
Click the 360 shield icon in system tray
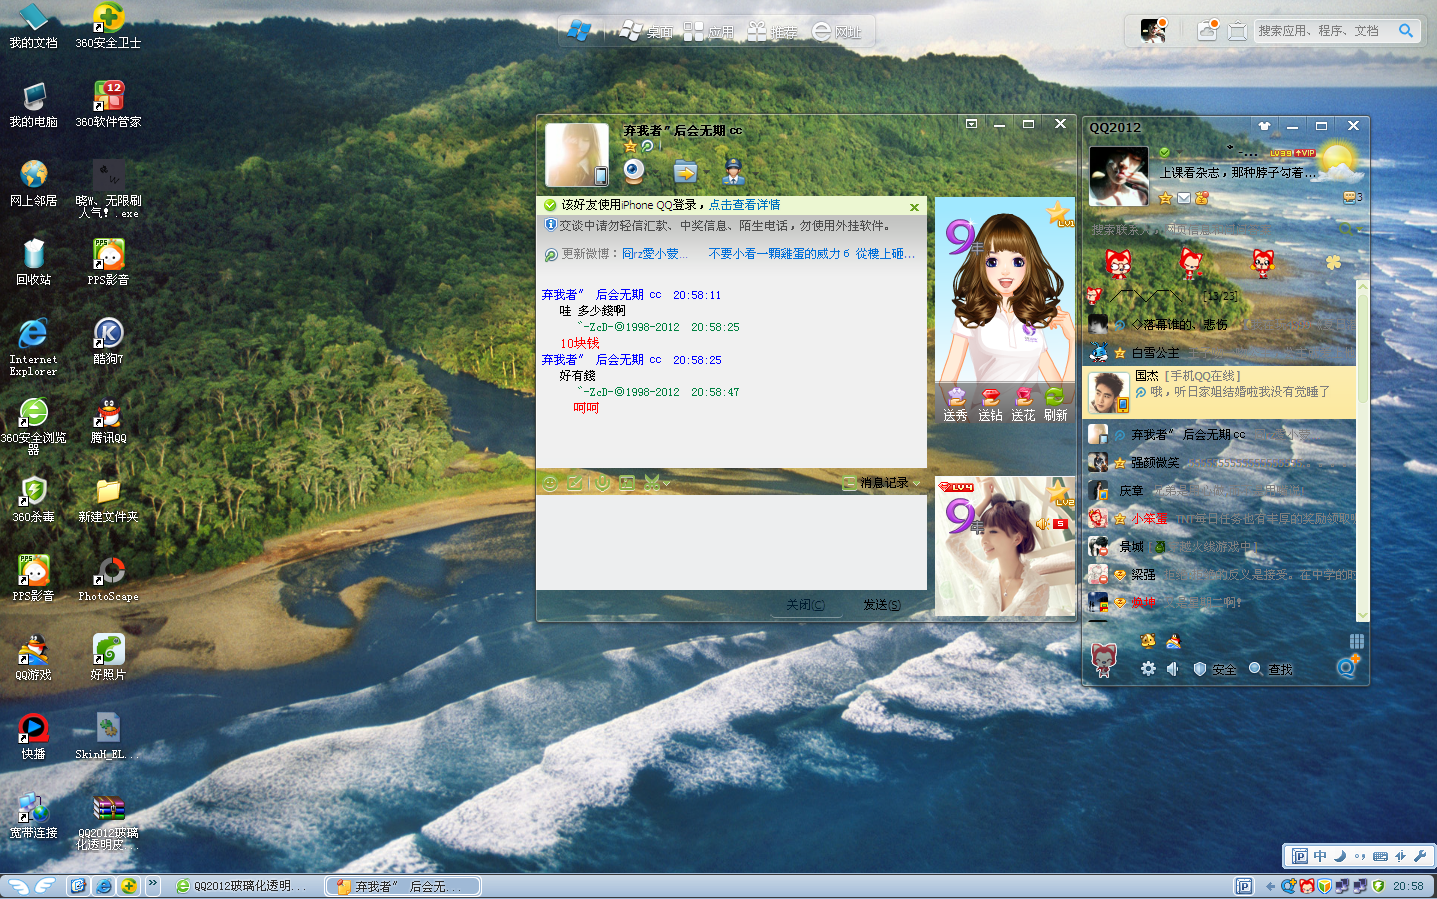(x=1378, y=886)
